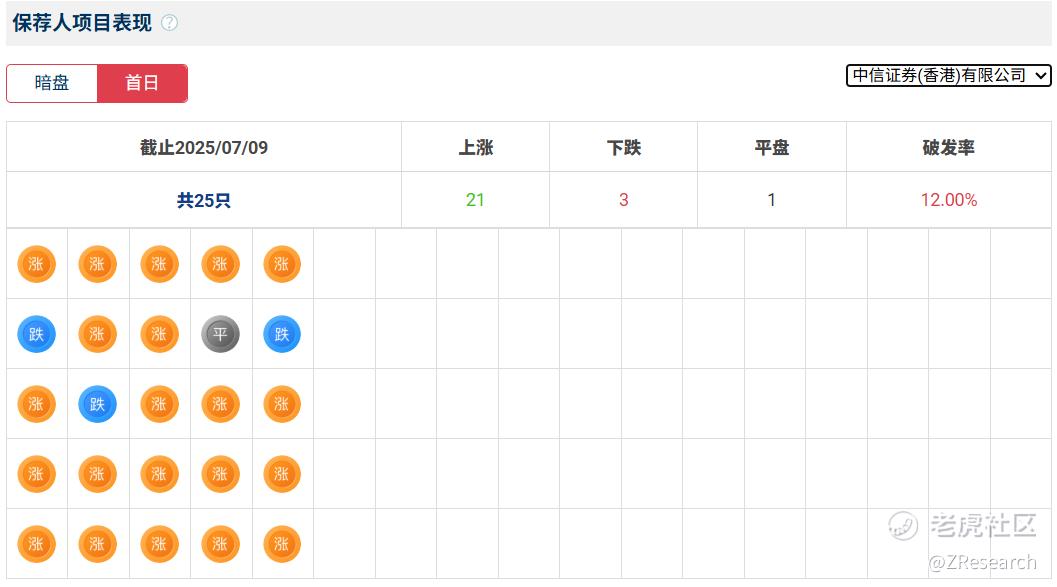This screenshot has height=587, width=1057.
Task: Click the last blue 跌 badge in row two
Action: click(x=282, y=334)
